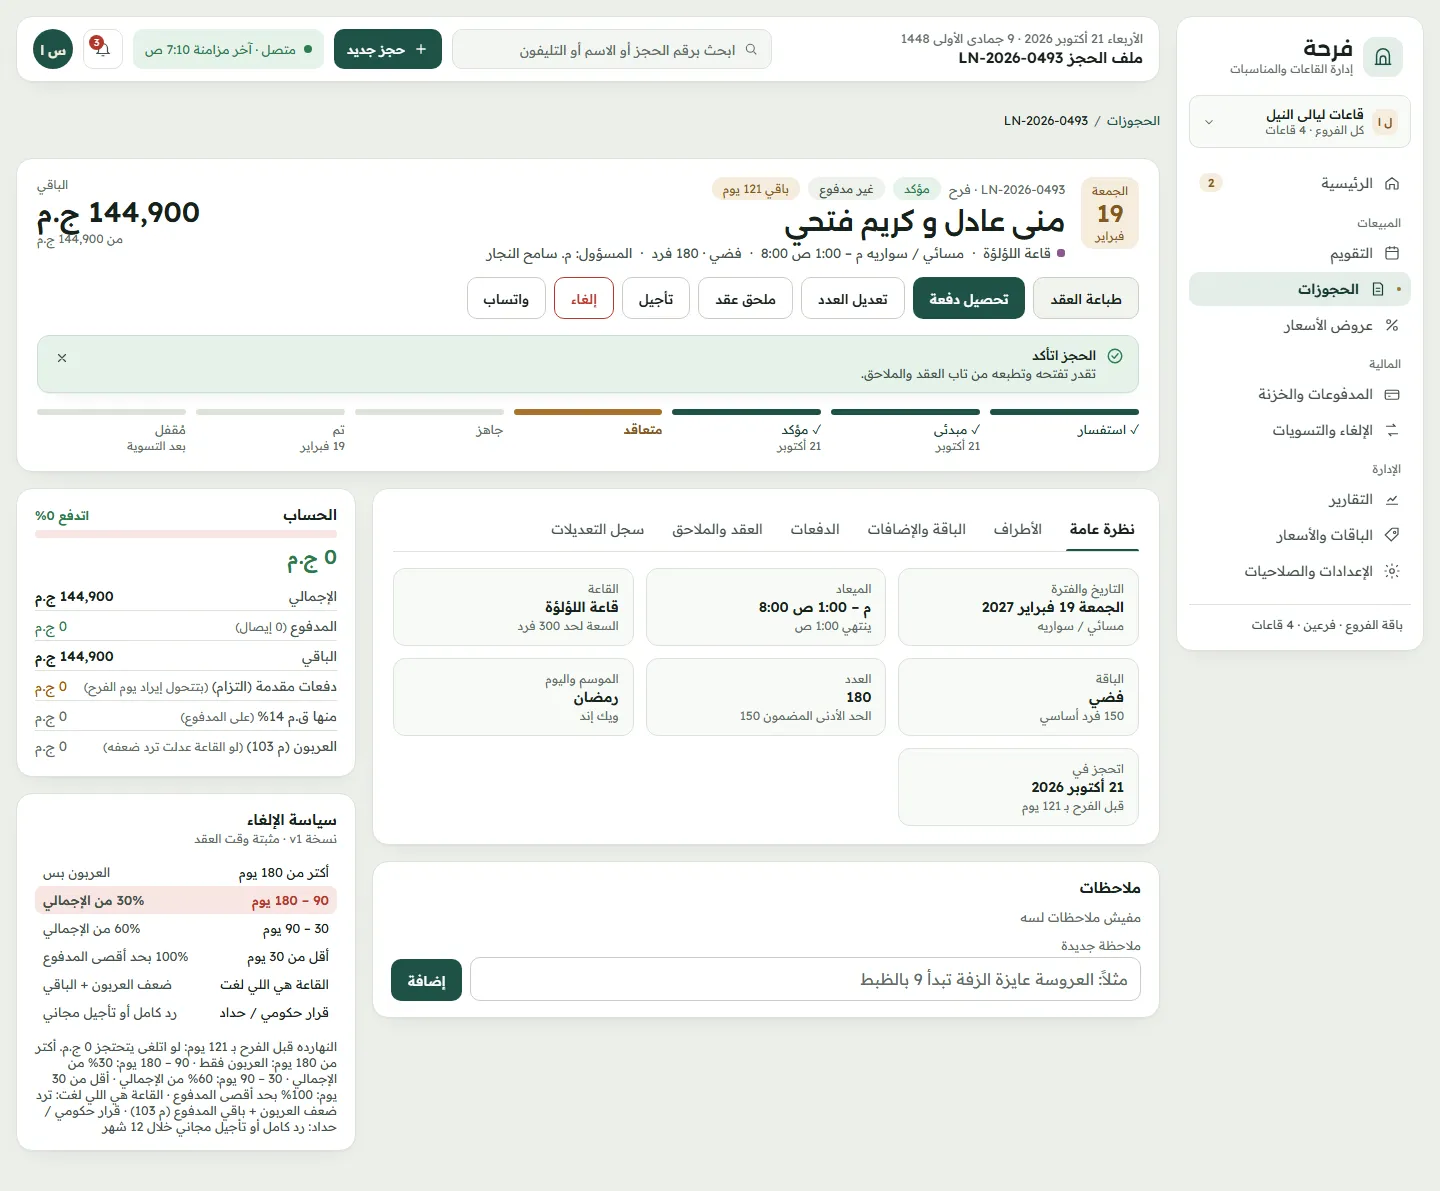Image resolution: width=1440 pixels, height=1191 pixels.
Task: Click the ملحق عقد button
Action: click(x=745, y=298)
